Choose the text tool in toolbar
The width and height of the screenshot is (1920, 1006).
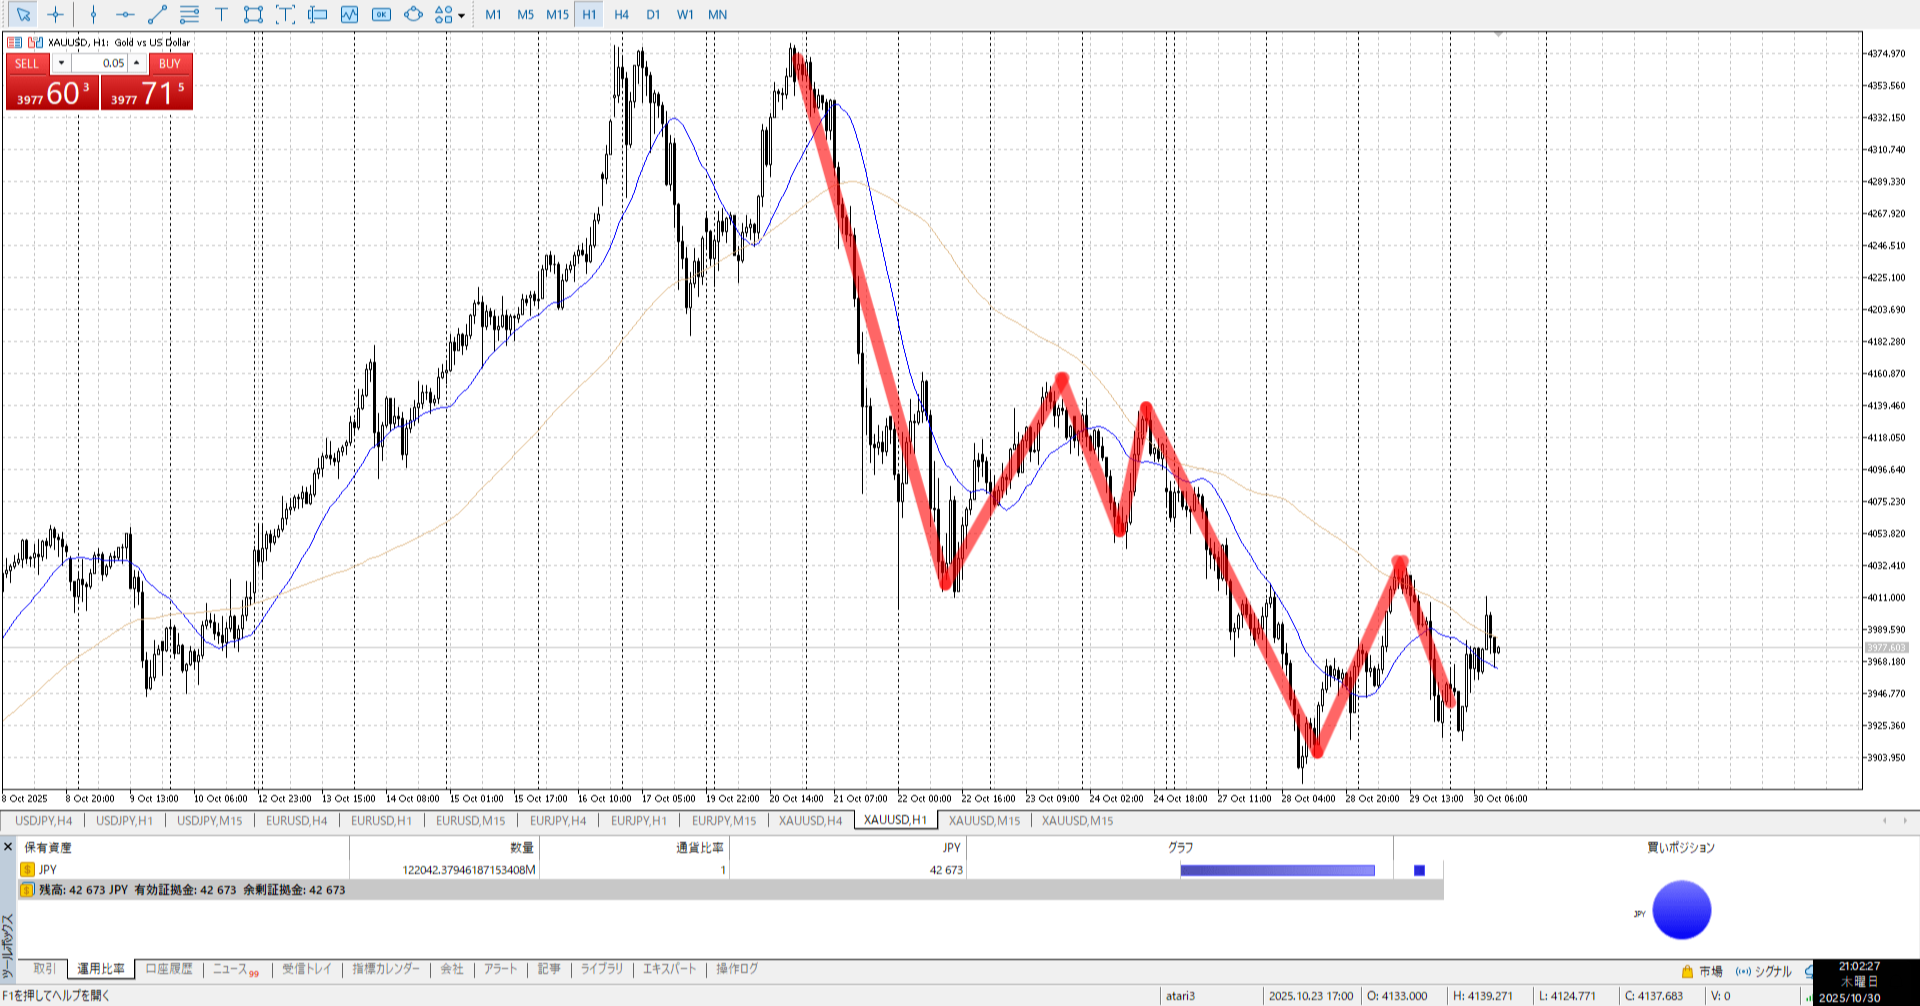(x=221, y=15)
